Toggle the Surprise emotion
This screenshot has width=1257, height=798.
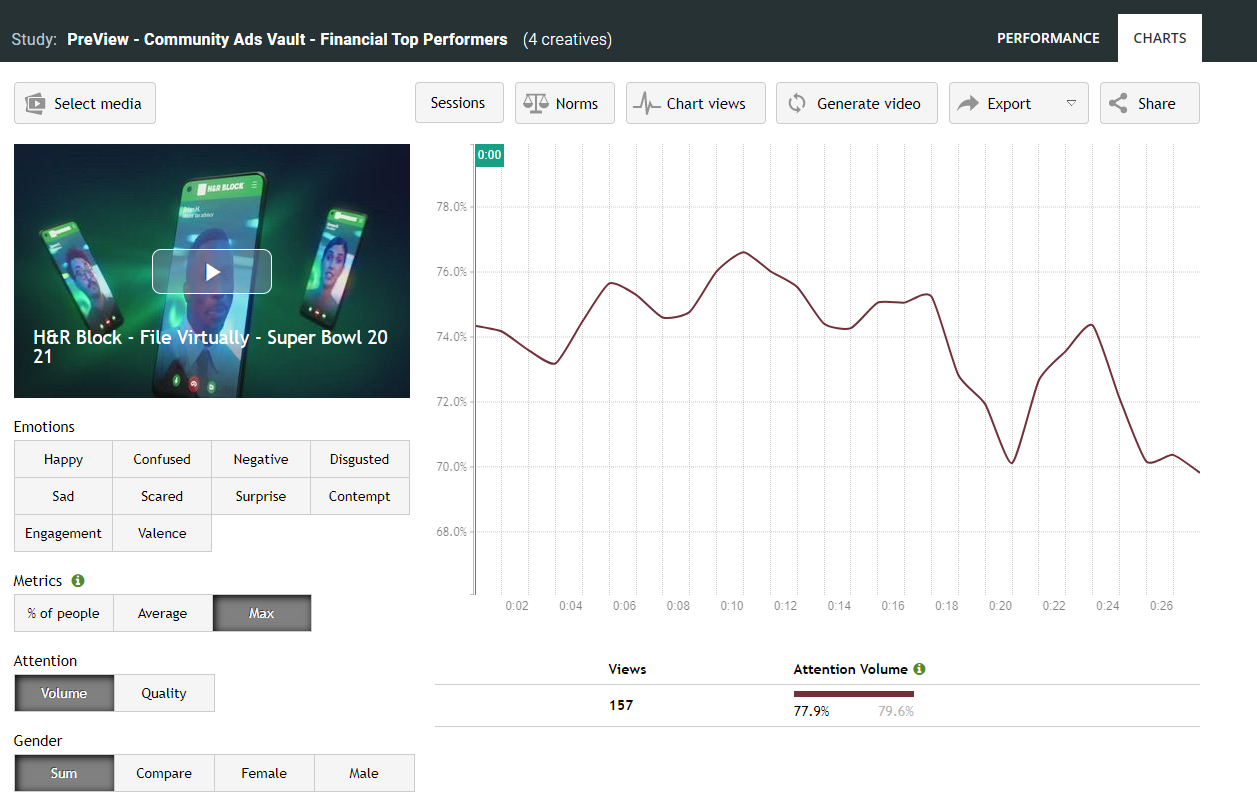(x=261, y=496)
